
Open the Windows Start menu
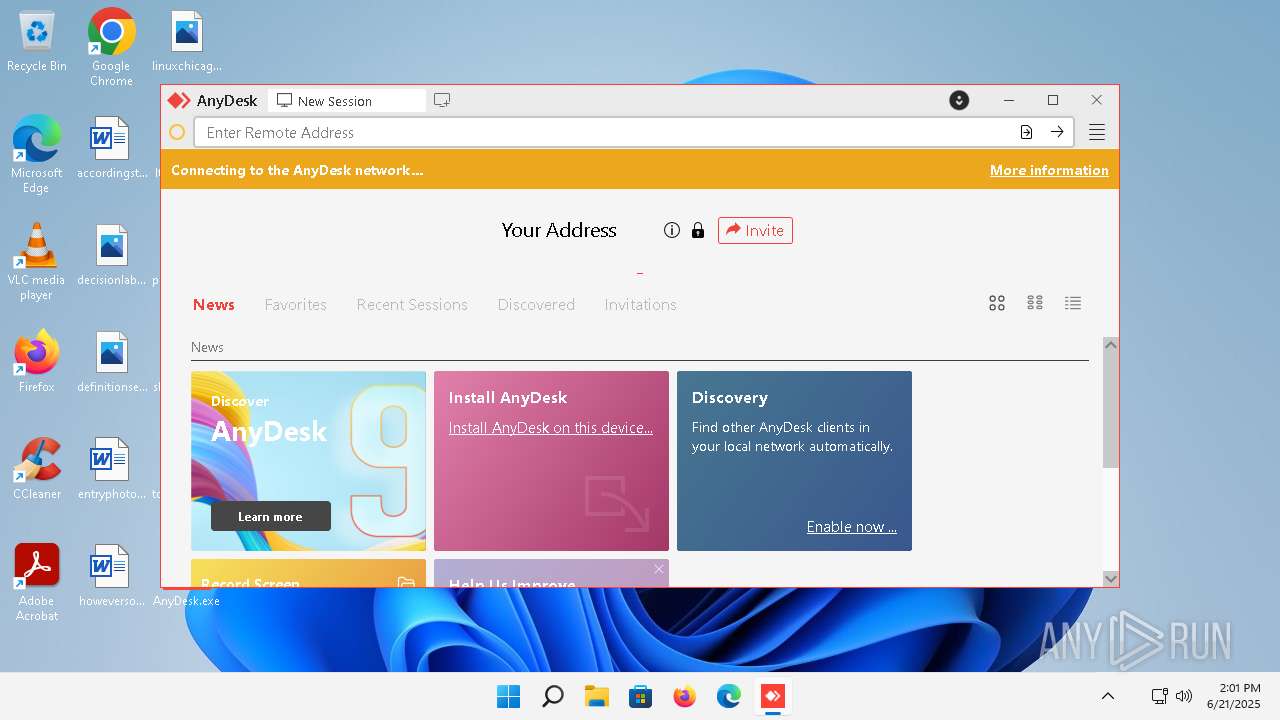(508, 696)
